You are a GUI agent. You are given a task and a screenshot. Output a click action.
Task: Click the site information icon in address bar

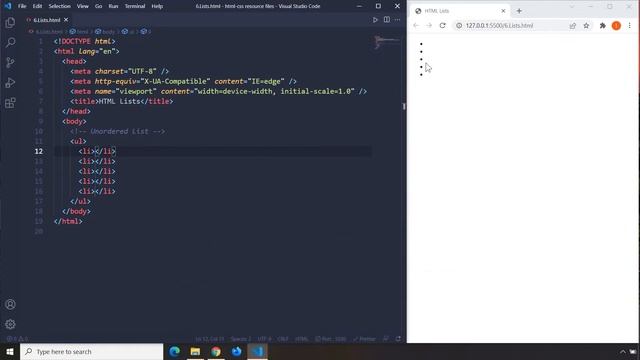459,25
